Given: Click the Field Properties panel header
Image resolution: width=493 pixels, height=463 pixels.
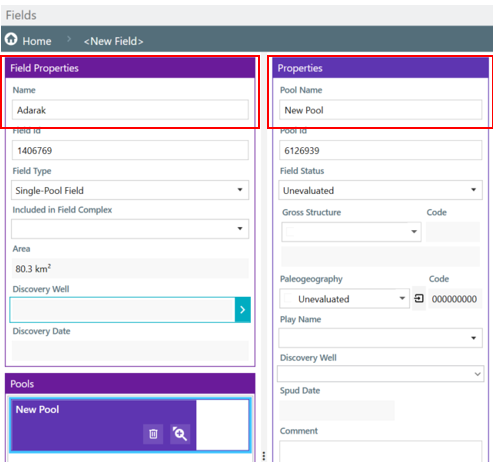Looking at the screenshot, I should (130, 68).
